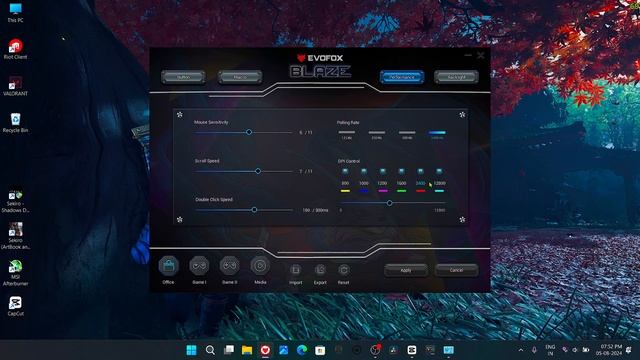Image resolution: width=640 pixels, height=360 pixels.
Task: Click the yellow swatch under 800 DPI
Action: pos(345,191)
